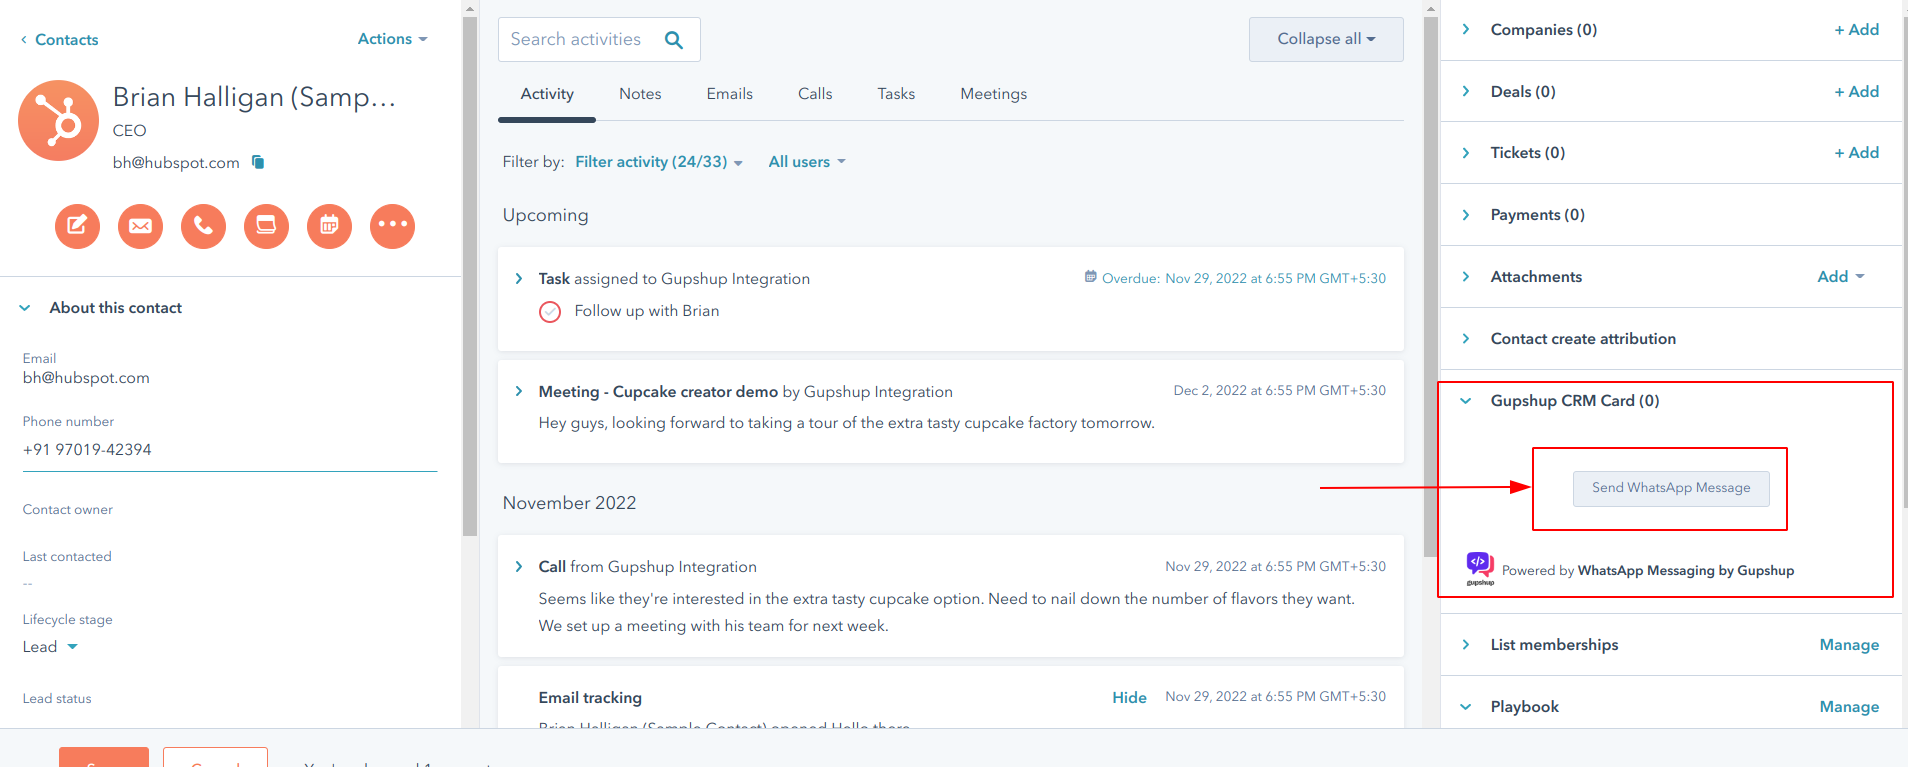Manage List memberships
The height and width of the screenshot is (767, 1908).
[1849, 645]
